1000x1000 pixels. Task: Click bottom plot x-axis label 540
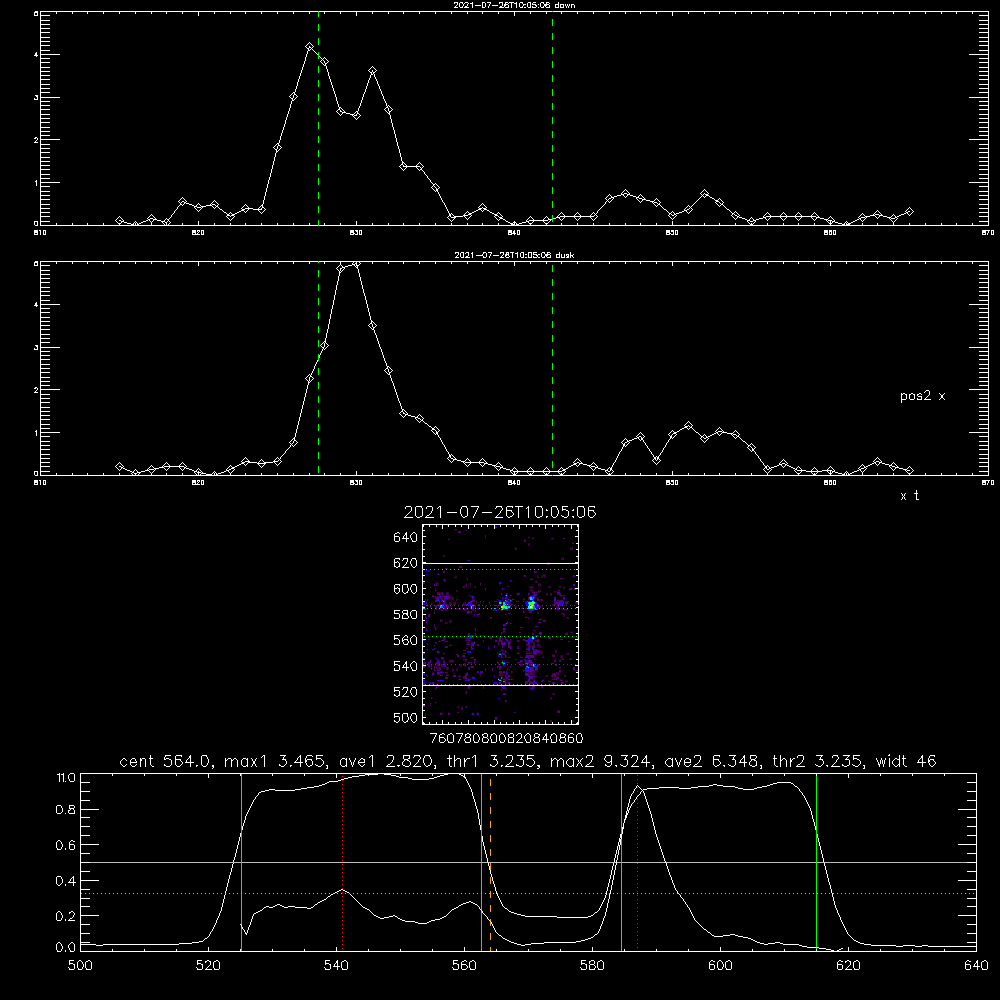[336, 966]
